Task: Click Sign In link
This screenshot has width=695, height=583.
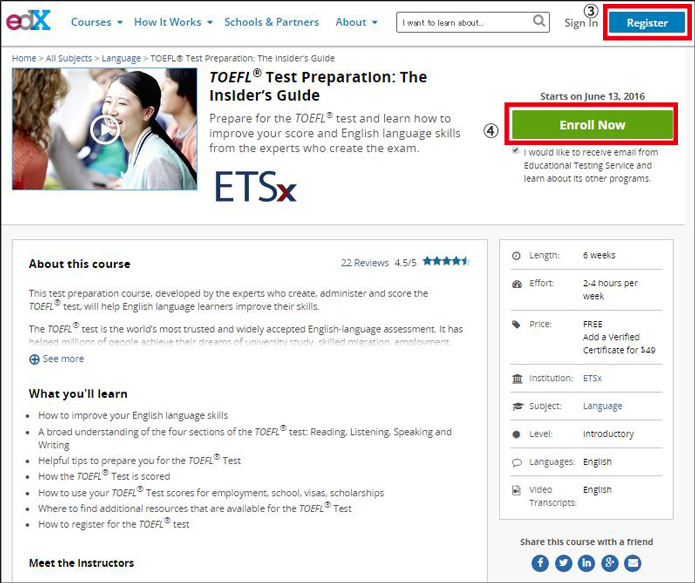Action: coord(581,23)
